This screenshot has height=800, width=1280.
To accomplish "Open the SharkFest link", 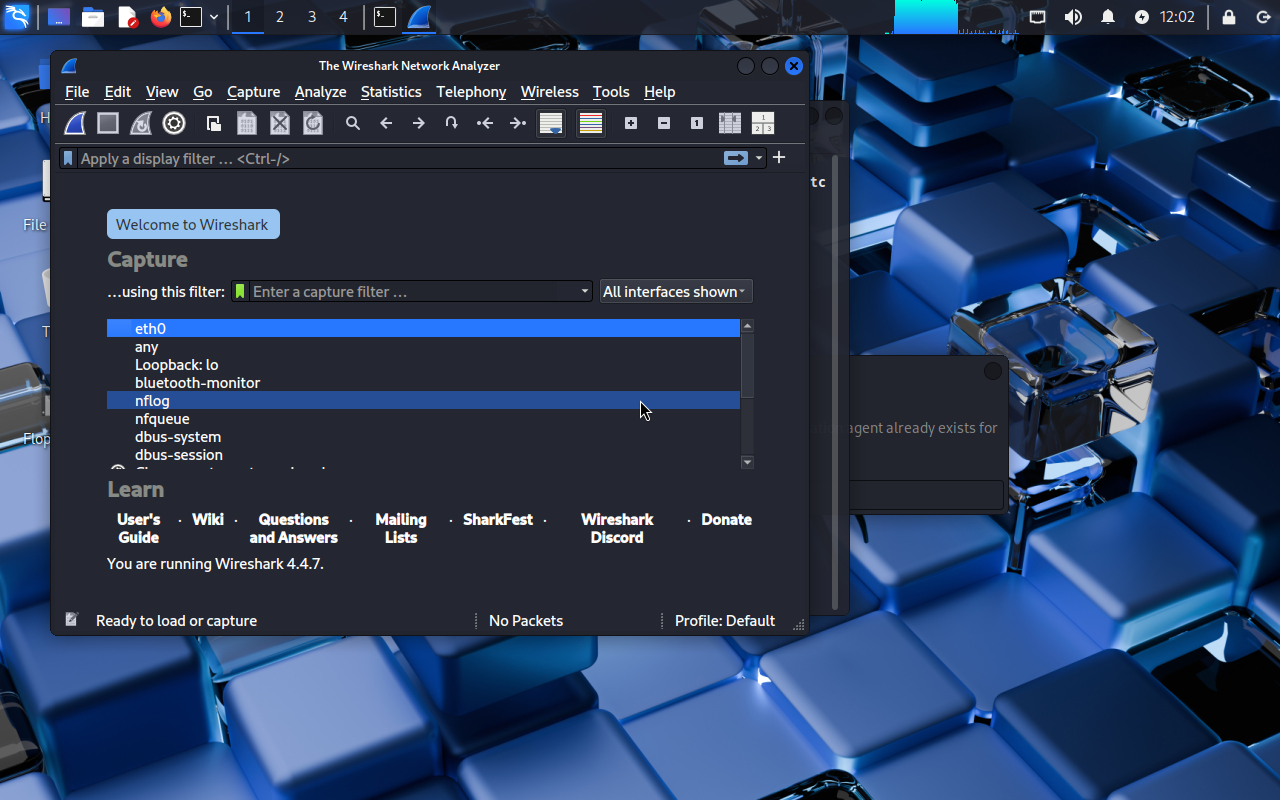I will click(x=498, y=519).
